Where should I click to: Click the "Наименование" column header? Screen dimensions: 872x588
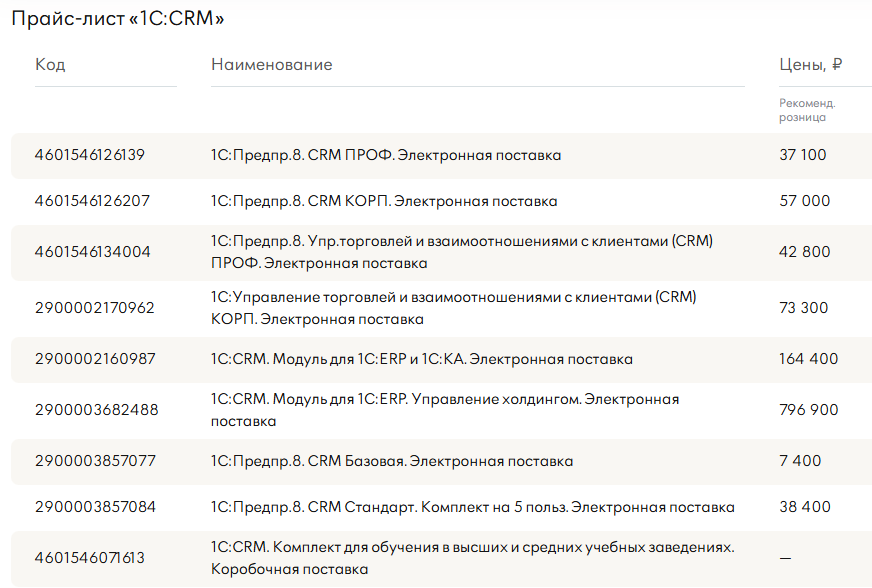click(x=271, y=65)
